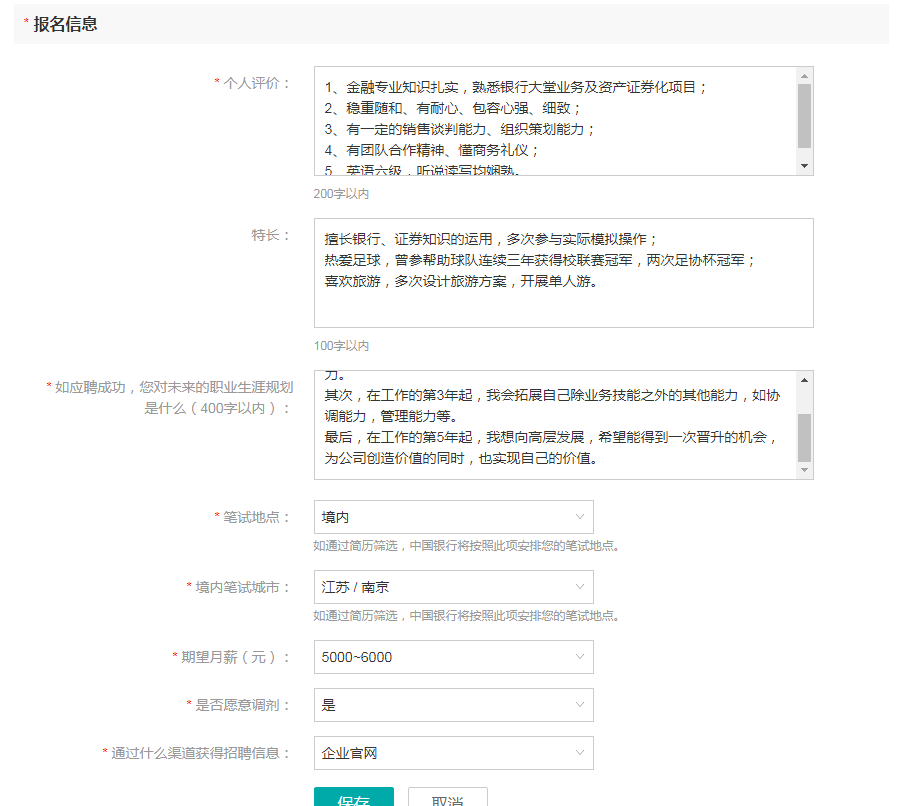Click the 保存 button
907x806 pixels.
[353, 798]
